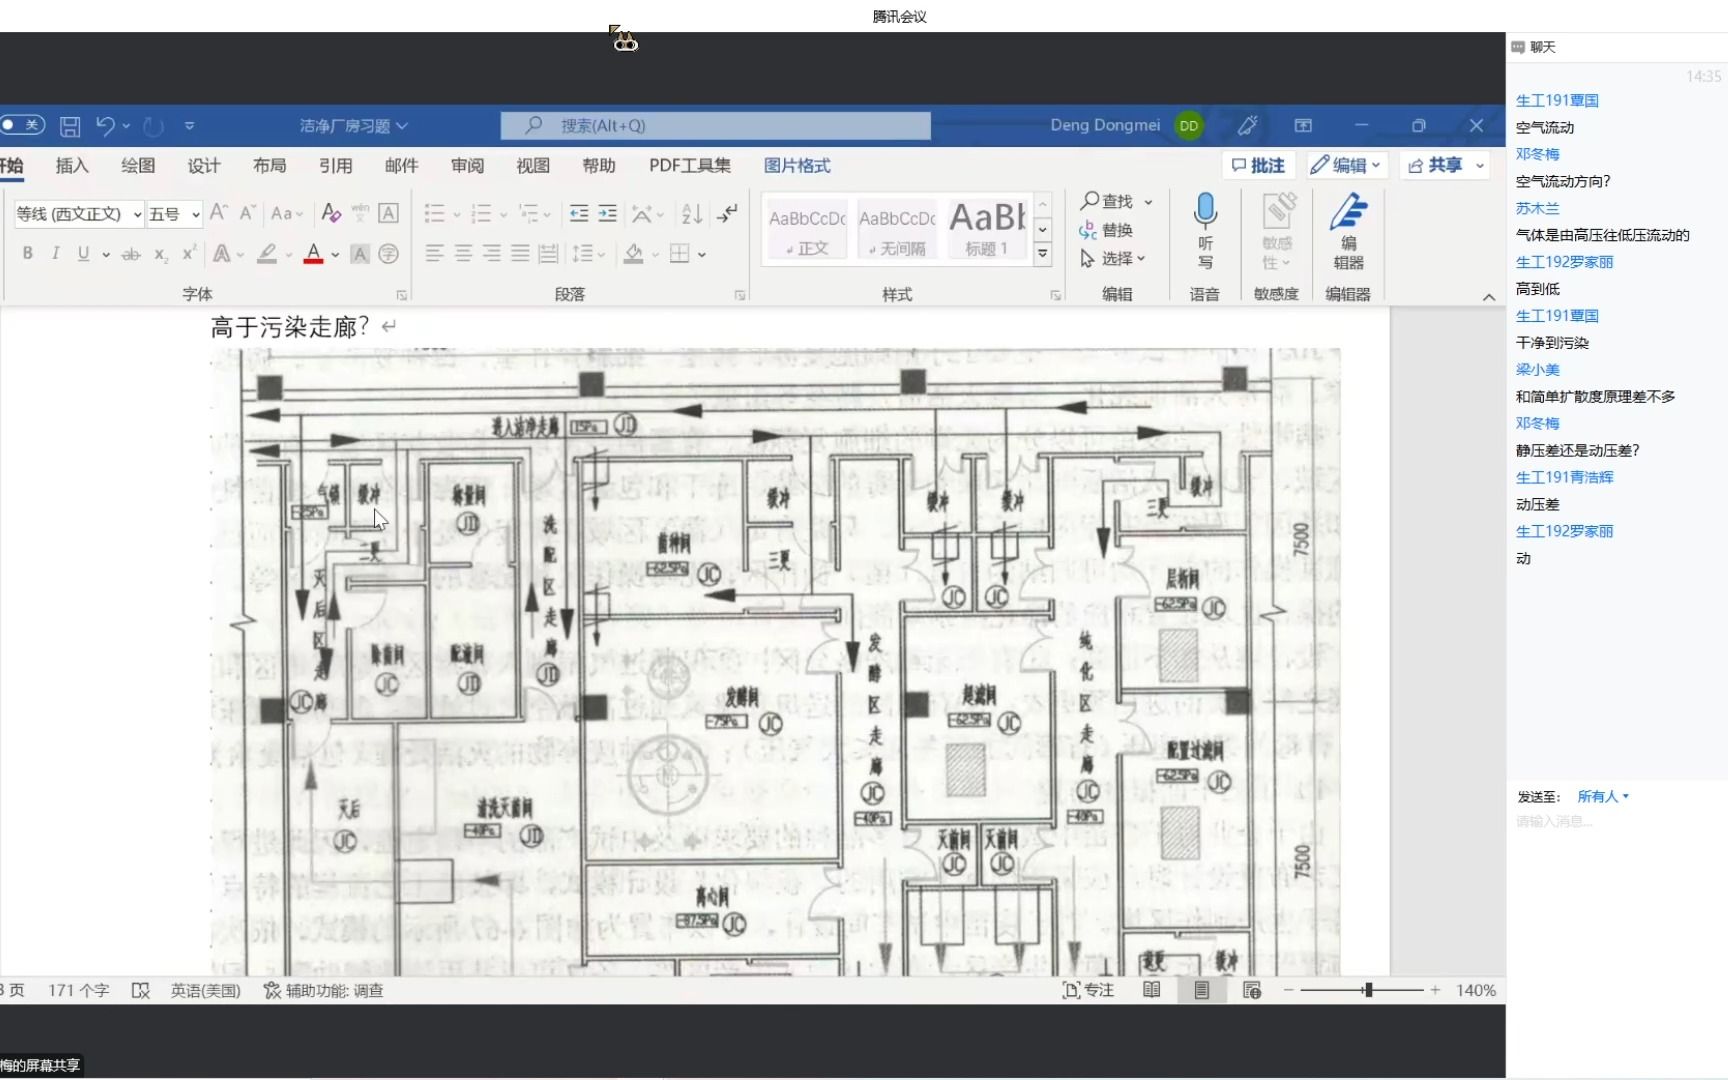Click the shading paint bucket icon

[633, 254]
